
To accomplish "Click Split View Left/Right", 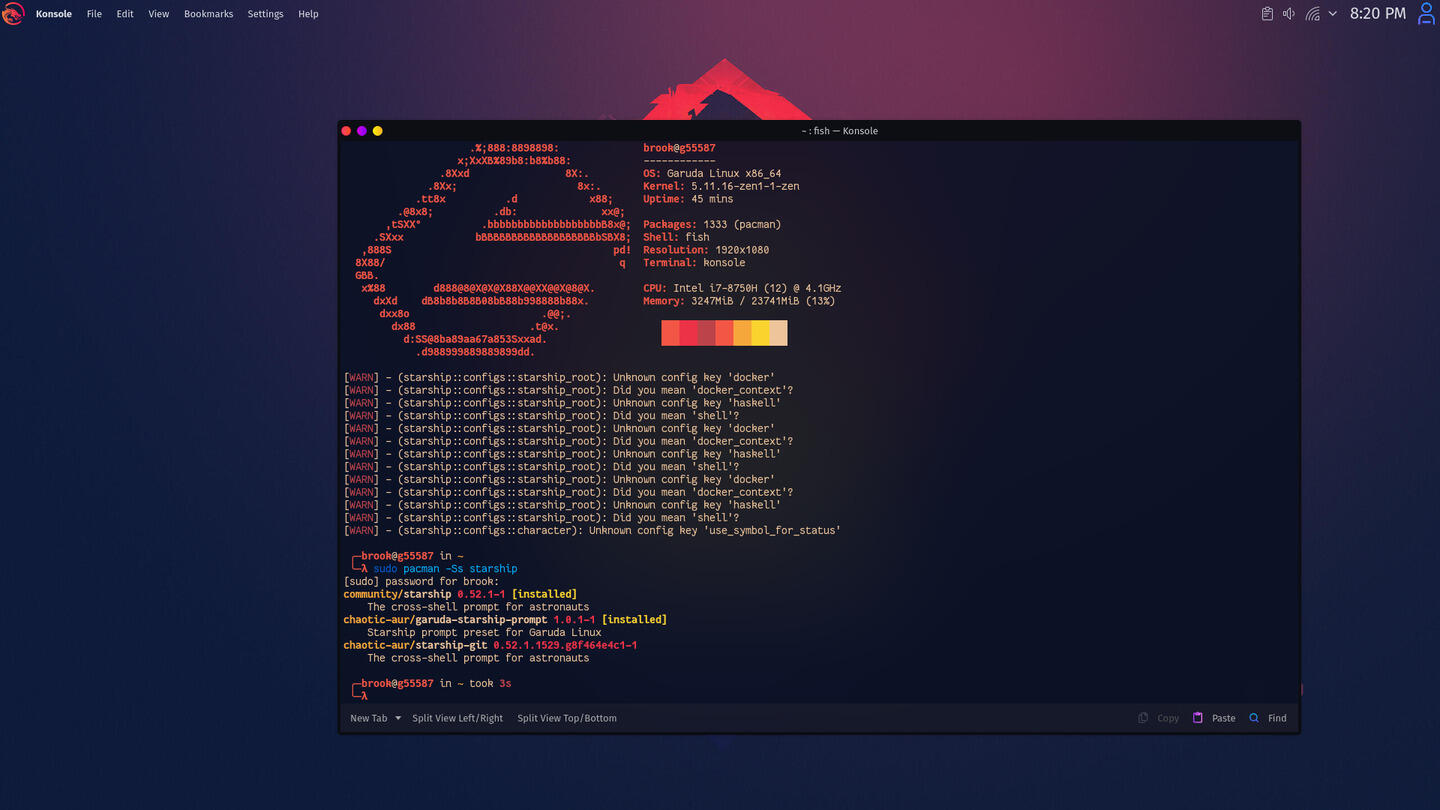I will point(458,718).
